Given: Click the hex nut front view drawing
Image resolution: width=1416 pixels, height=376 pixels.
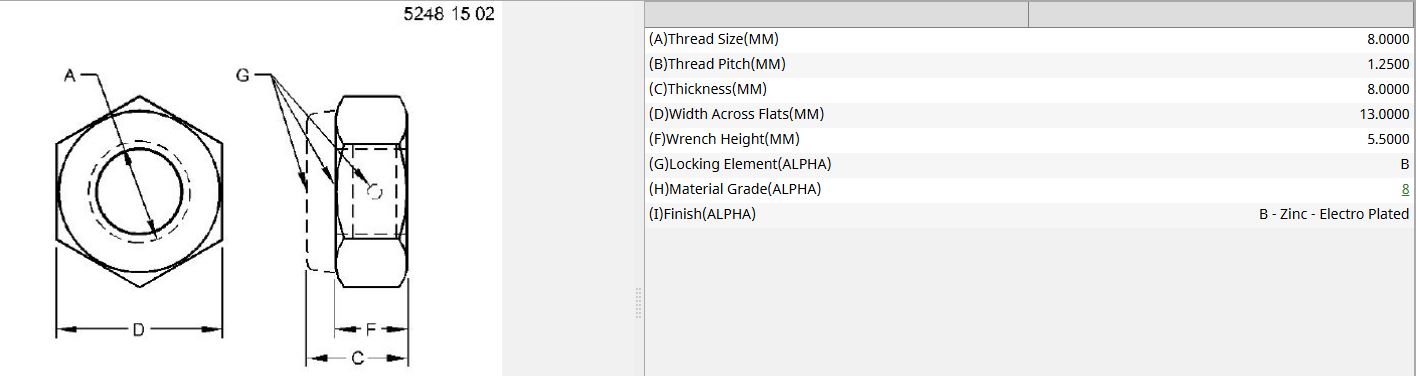Looking at the screenshot, I should pyautogui.click(x=138, y=191).
